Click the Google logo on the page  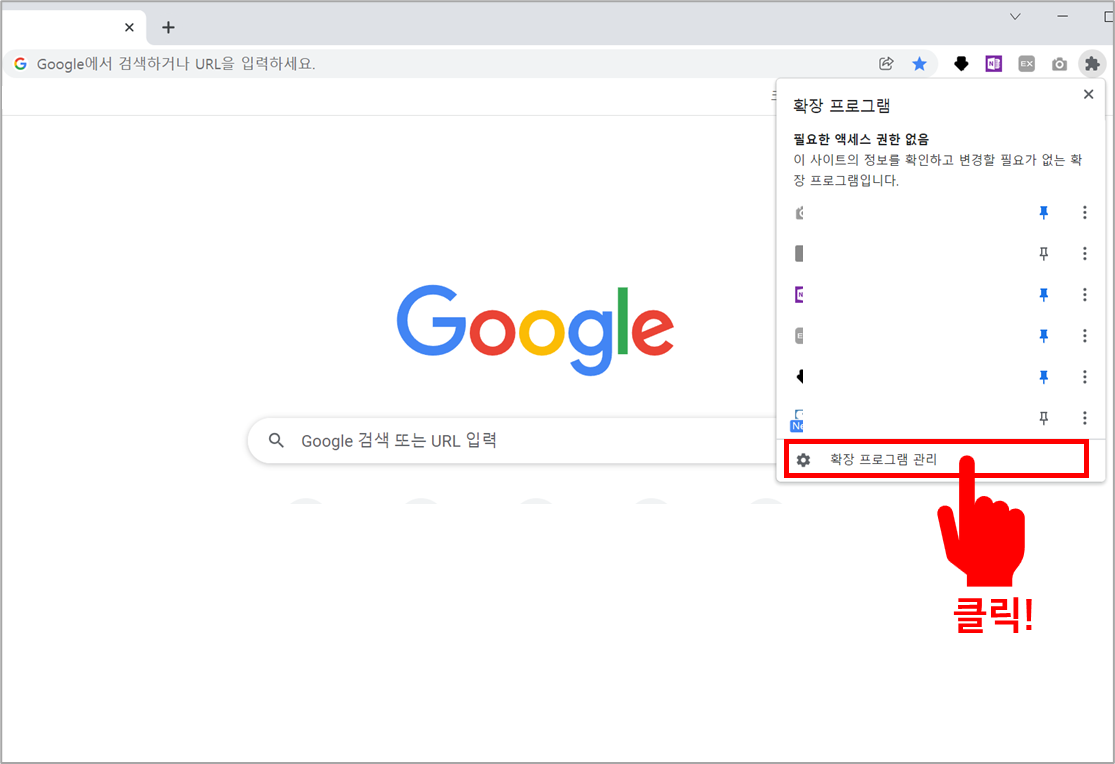[x=535, y=329]
